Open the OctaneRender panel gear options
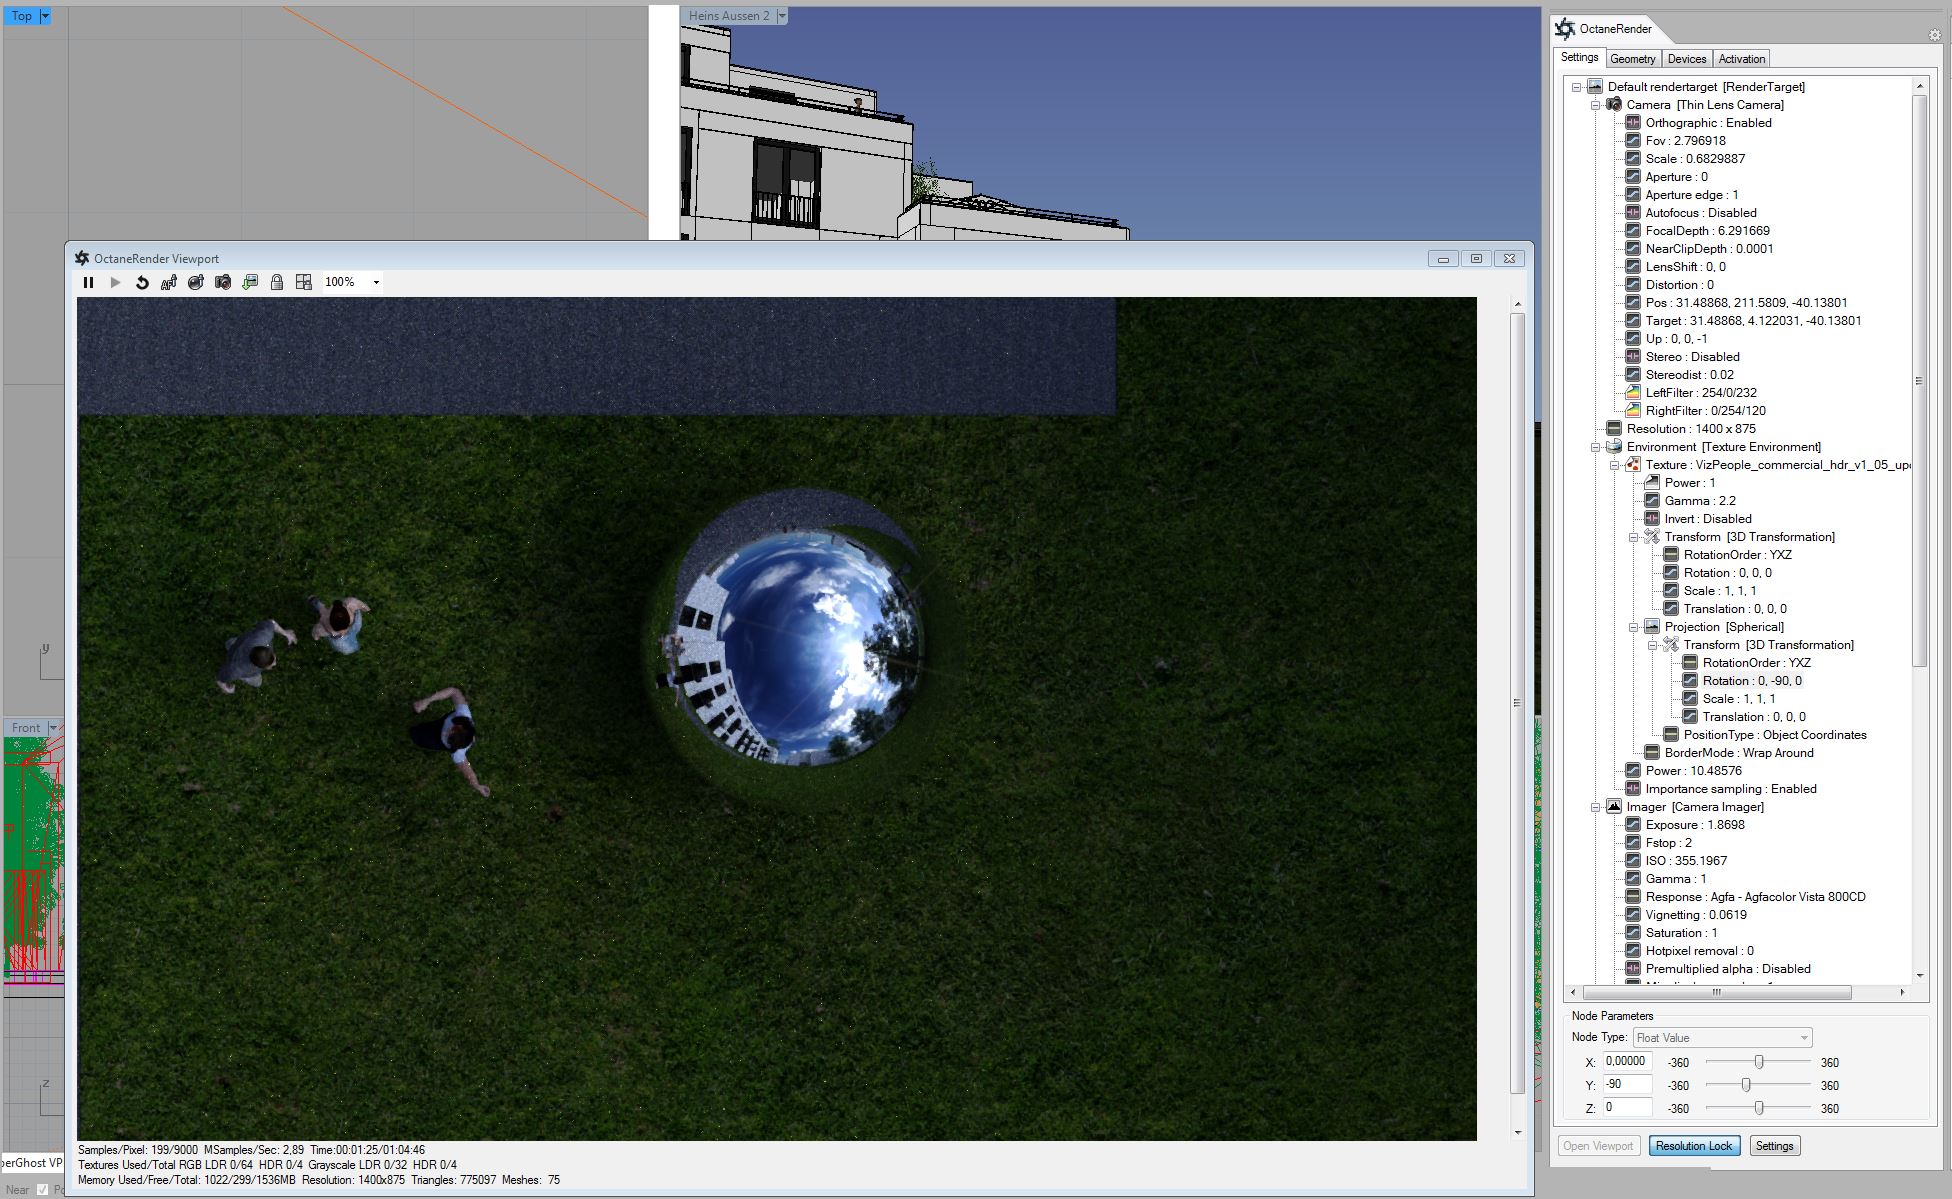The height and width of the screenshot is (1199, 1952). click(1934, 35)
